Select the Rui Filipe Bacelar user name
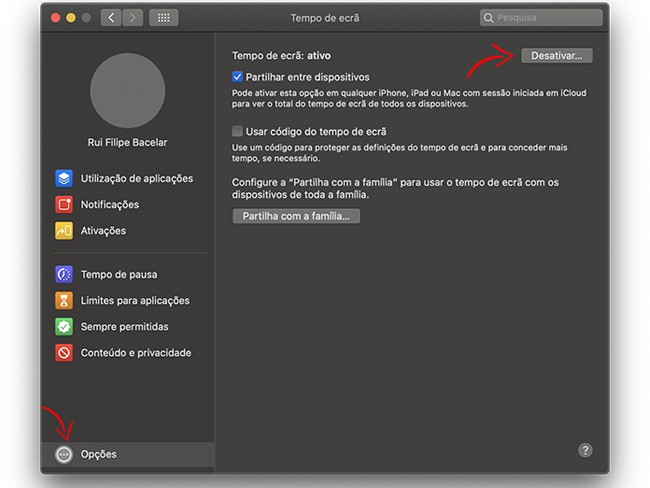Screen dimensions: 650x488 pyautogui.click(x=127, y=143)
